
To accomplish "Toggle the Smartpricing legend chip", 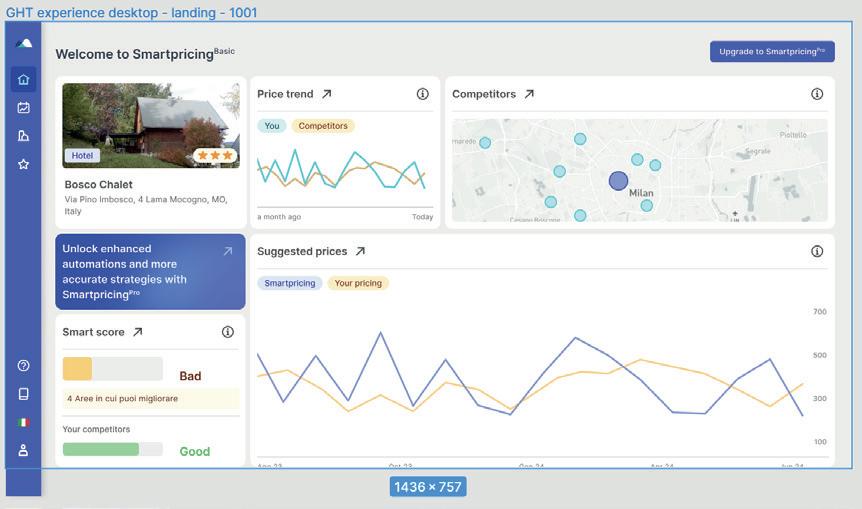I will (x=290, y=283).
